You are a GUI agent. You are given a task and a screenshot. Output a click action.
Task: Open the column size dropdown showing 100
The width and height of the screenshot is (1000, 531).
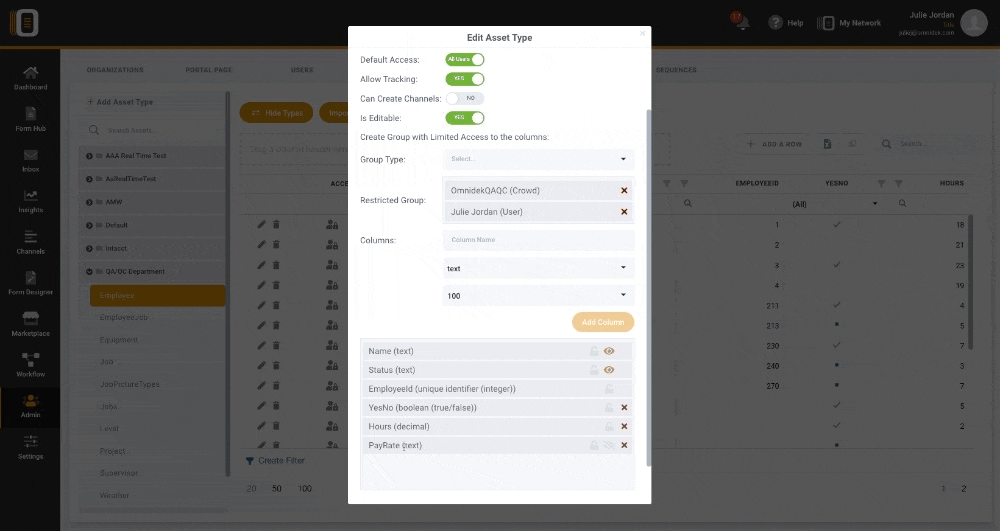(x=539, y=296)
